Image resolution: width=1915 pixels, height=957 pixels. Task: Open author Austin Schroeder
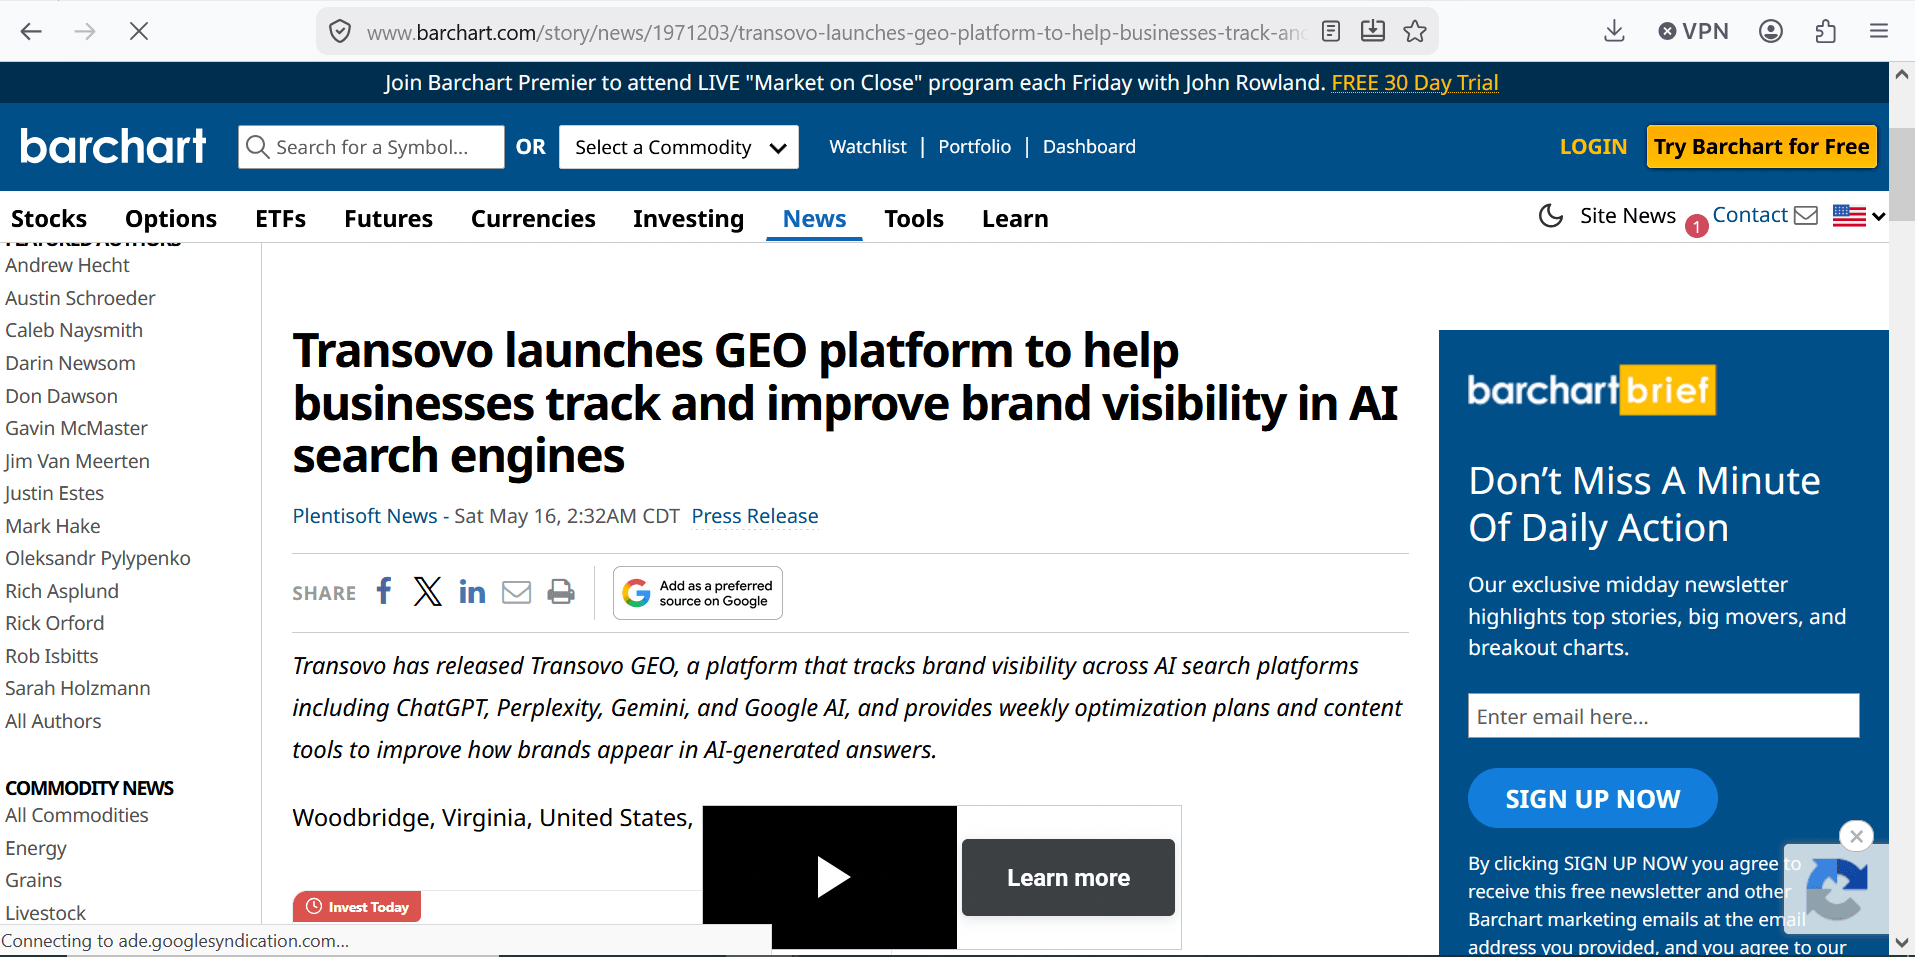80,298
